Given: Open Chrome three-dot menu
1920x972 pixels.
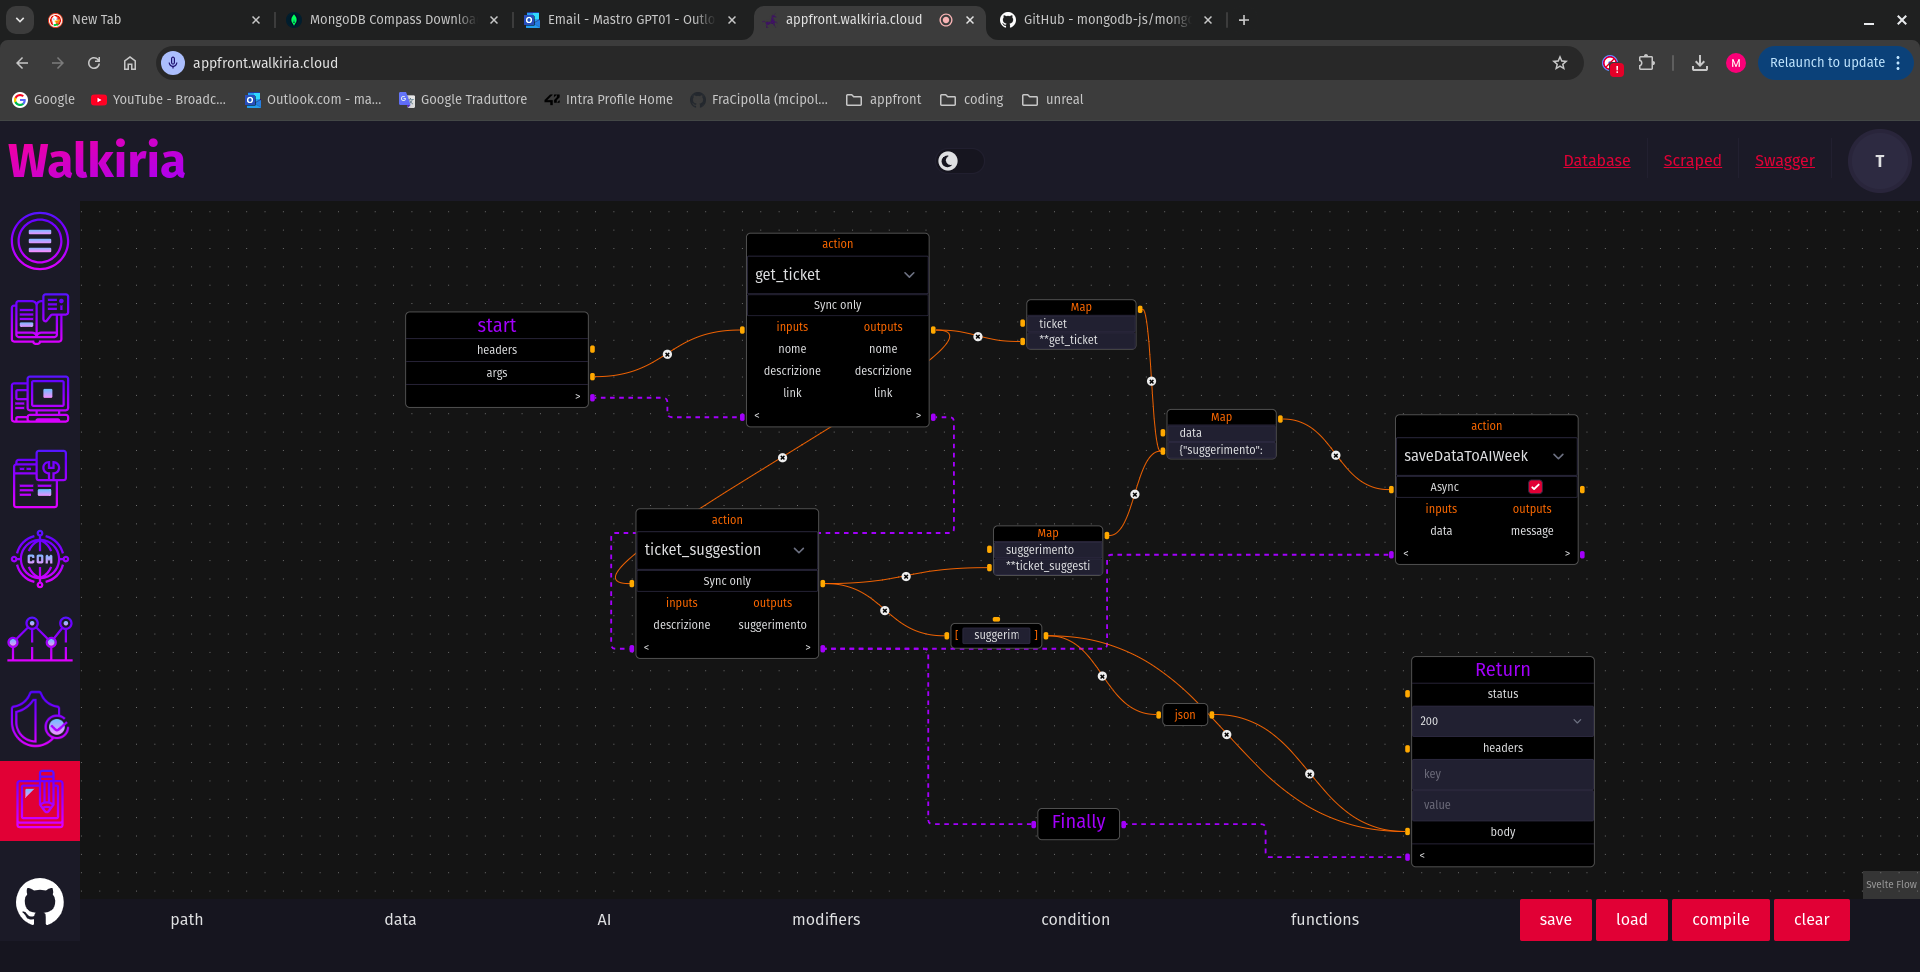Looking at the screenshot, I should tap(1898, 63).
